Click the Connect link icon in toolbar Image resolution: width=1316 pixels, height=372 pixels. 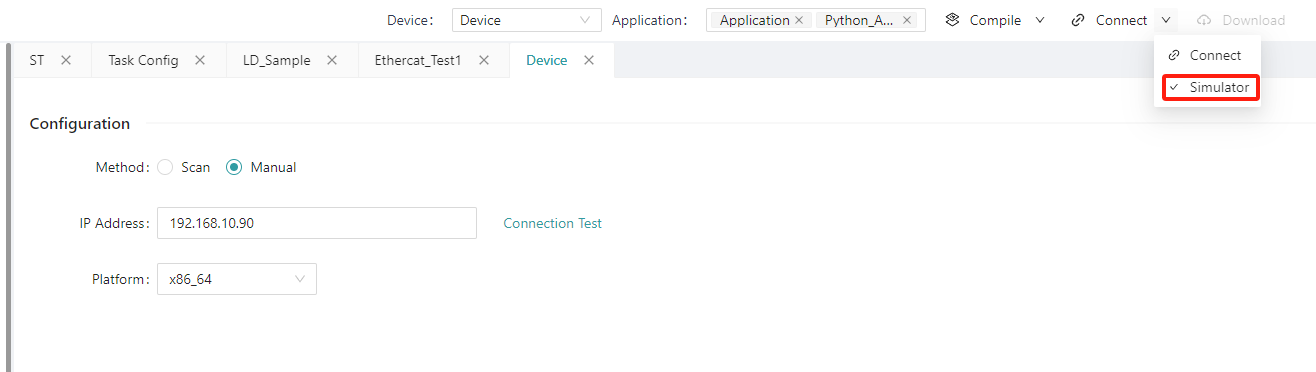[x=1078, y=20]
